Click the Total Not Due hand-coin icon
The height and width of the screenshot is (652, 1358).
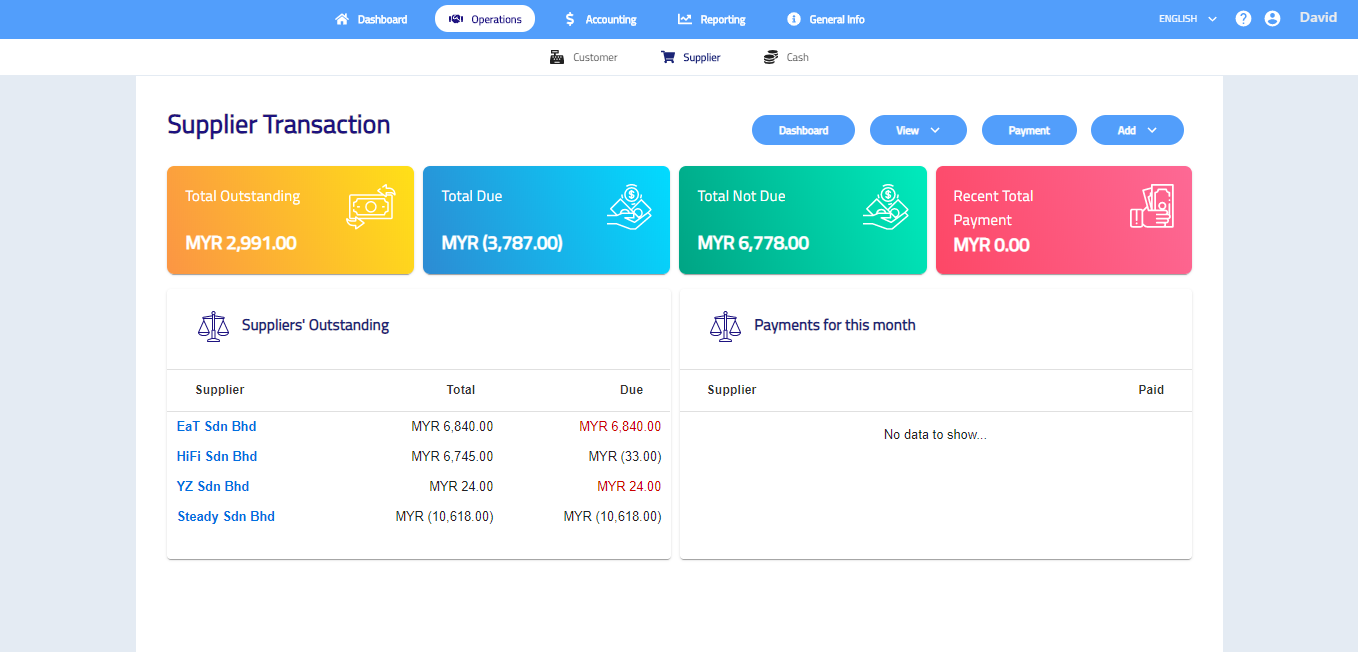click(885, 207)
